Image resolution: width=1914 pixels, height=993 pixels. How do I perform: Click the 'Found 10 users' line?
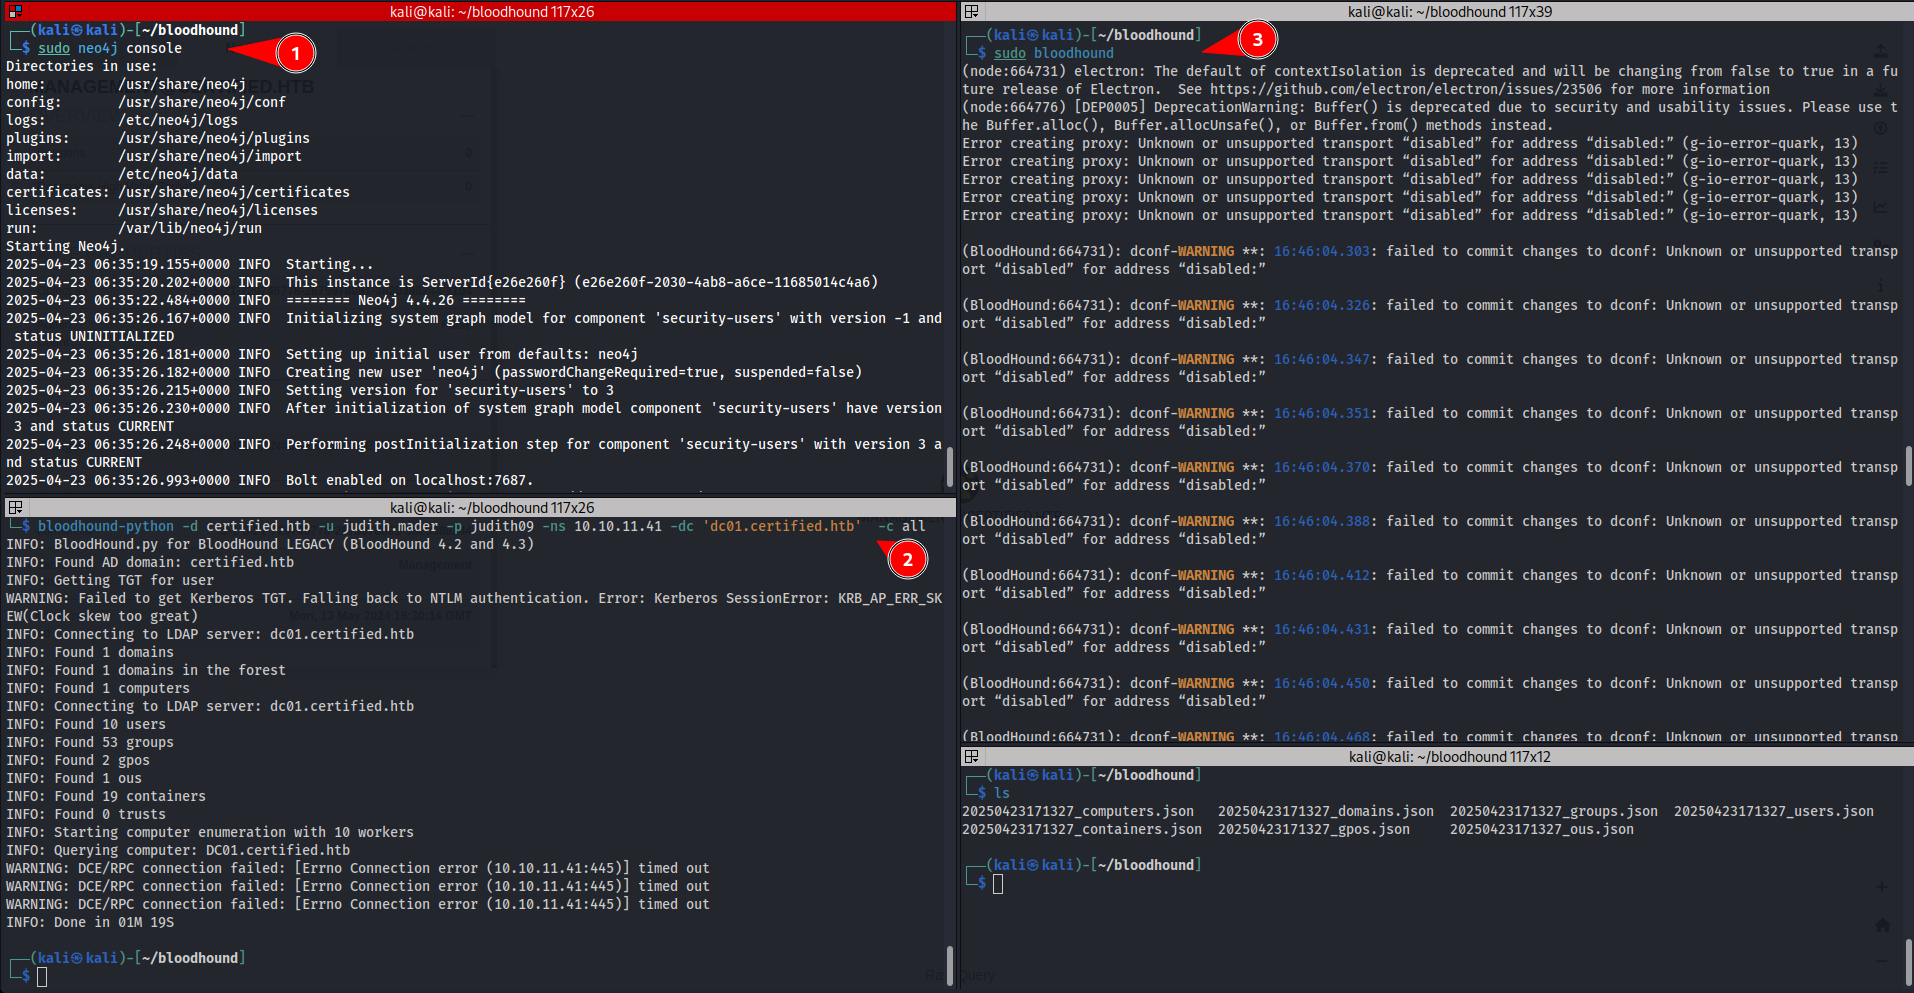coord(86,724)
